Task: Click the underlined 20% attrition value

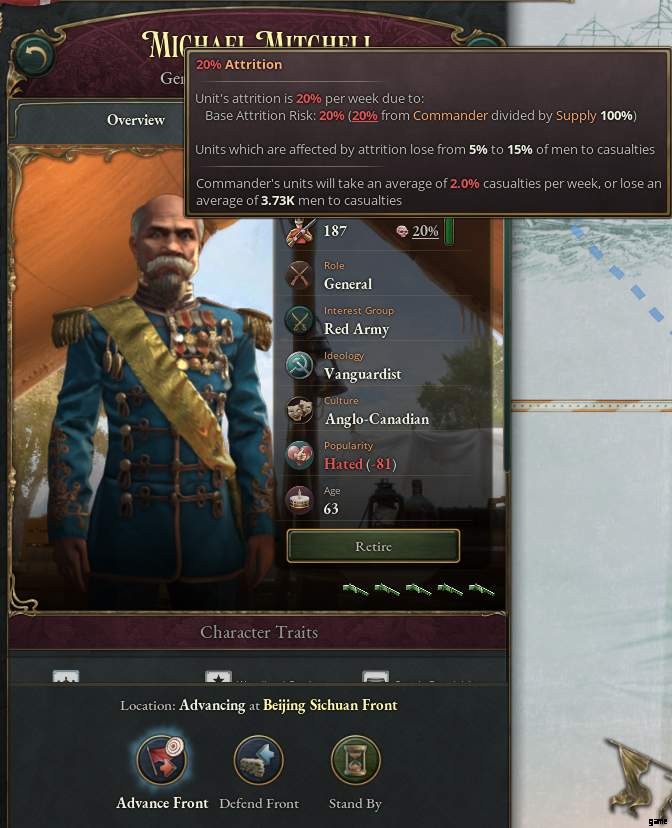Action: pos(425,231)
